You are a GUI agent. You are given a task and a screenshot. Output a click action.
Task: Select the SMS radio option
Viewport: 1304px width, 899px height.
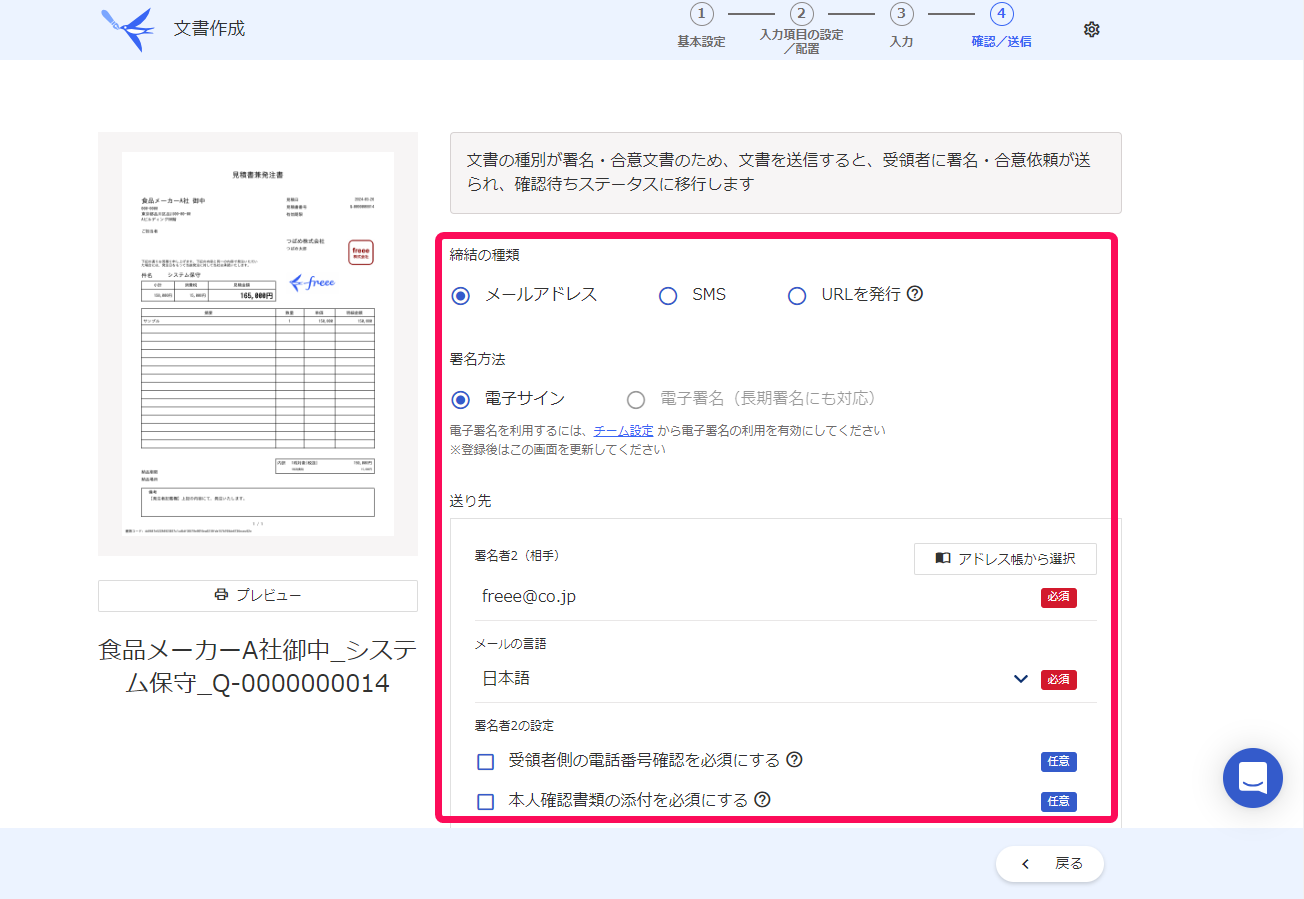[668, 296]
